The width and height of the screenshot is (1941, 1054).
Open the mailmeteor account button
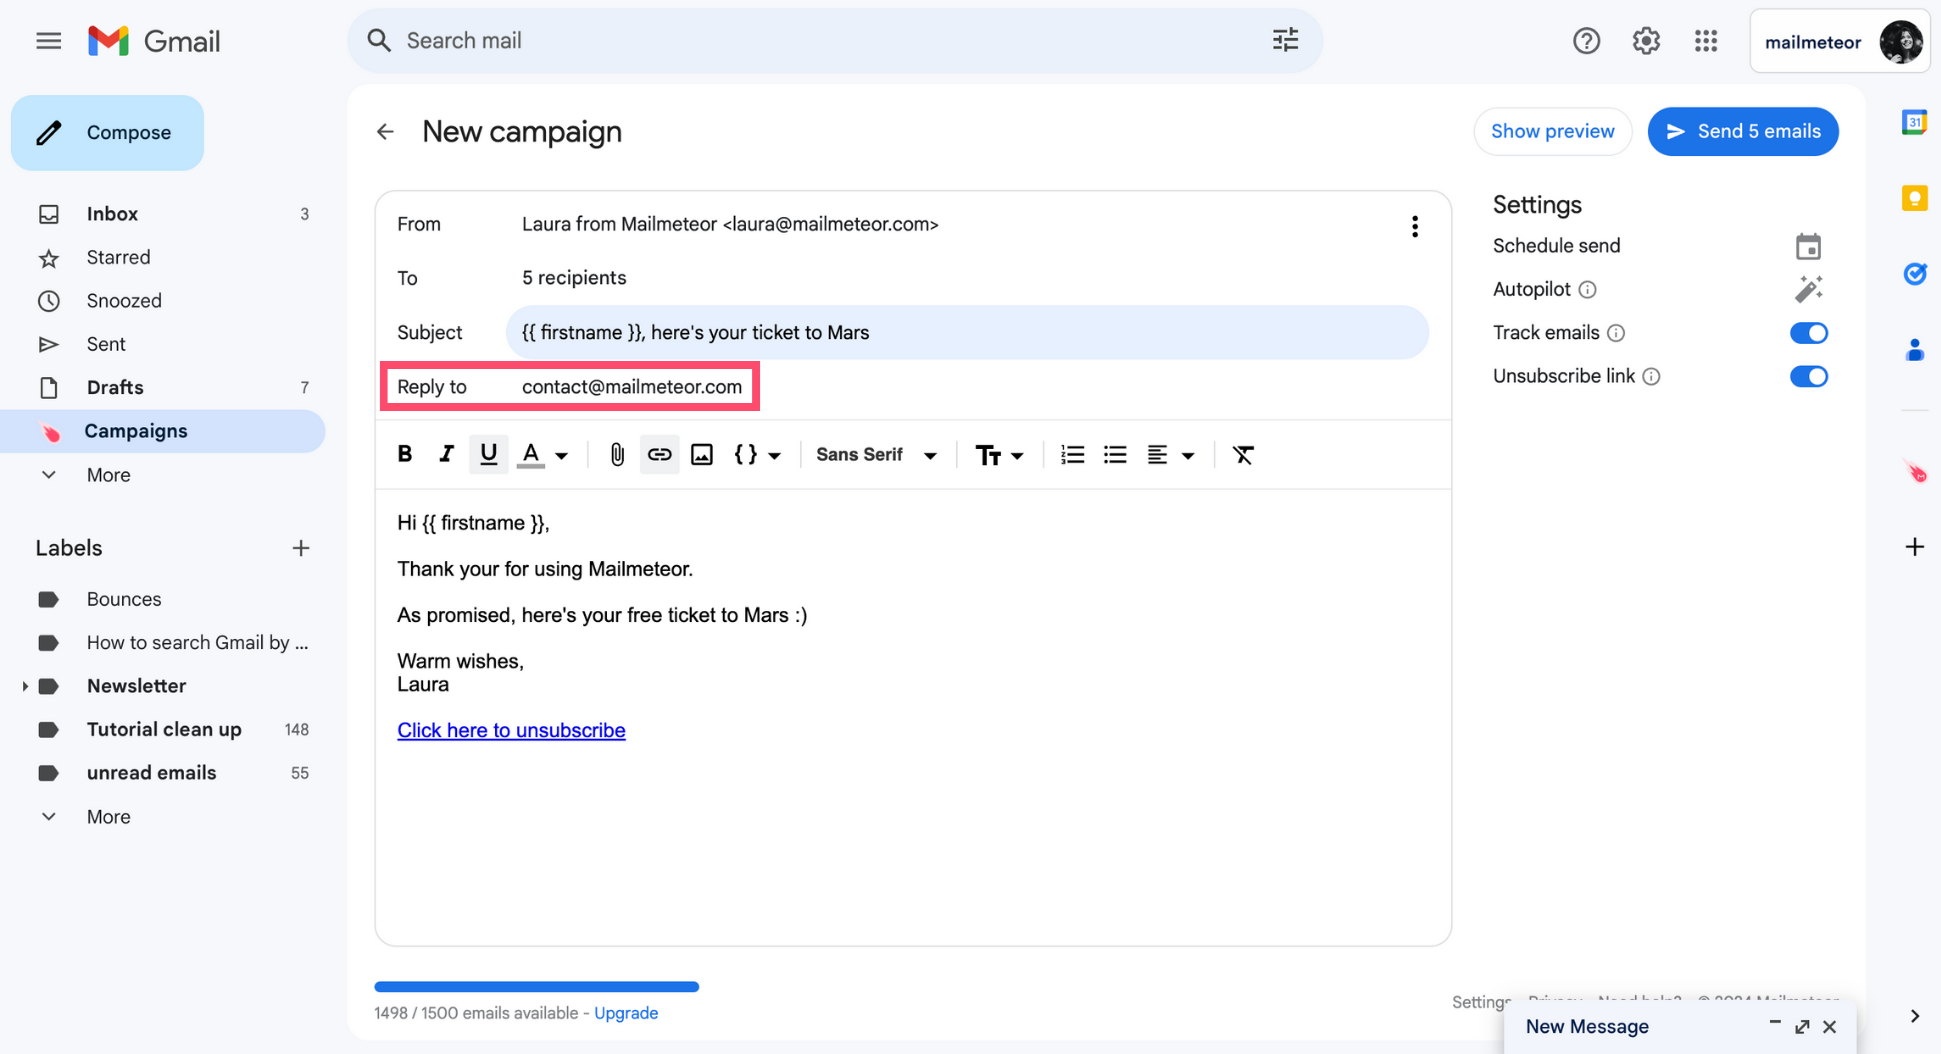coord(1840,41)
